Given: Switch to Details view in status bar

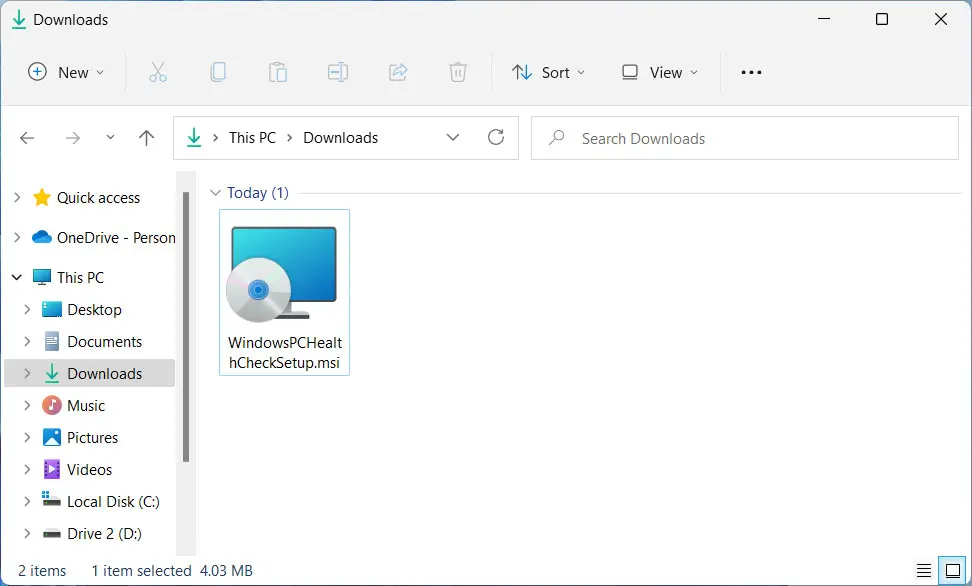Looking at the screenshot, I should click(x=924, y=570).
